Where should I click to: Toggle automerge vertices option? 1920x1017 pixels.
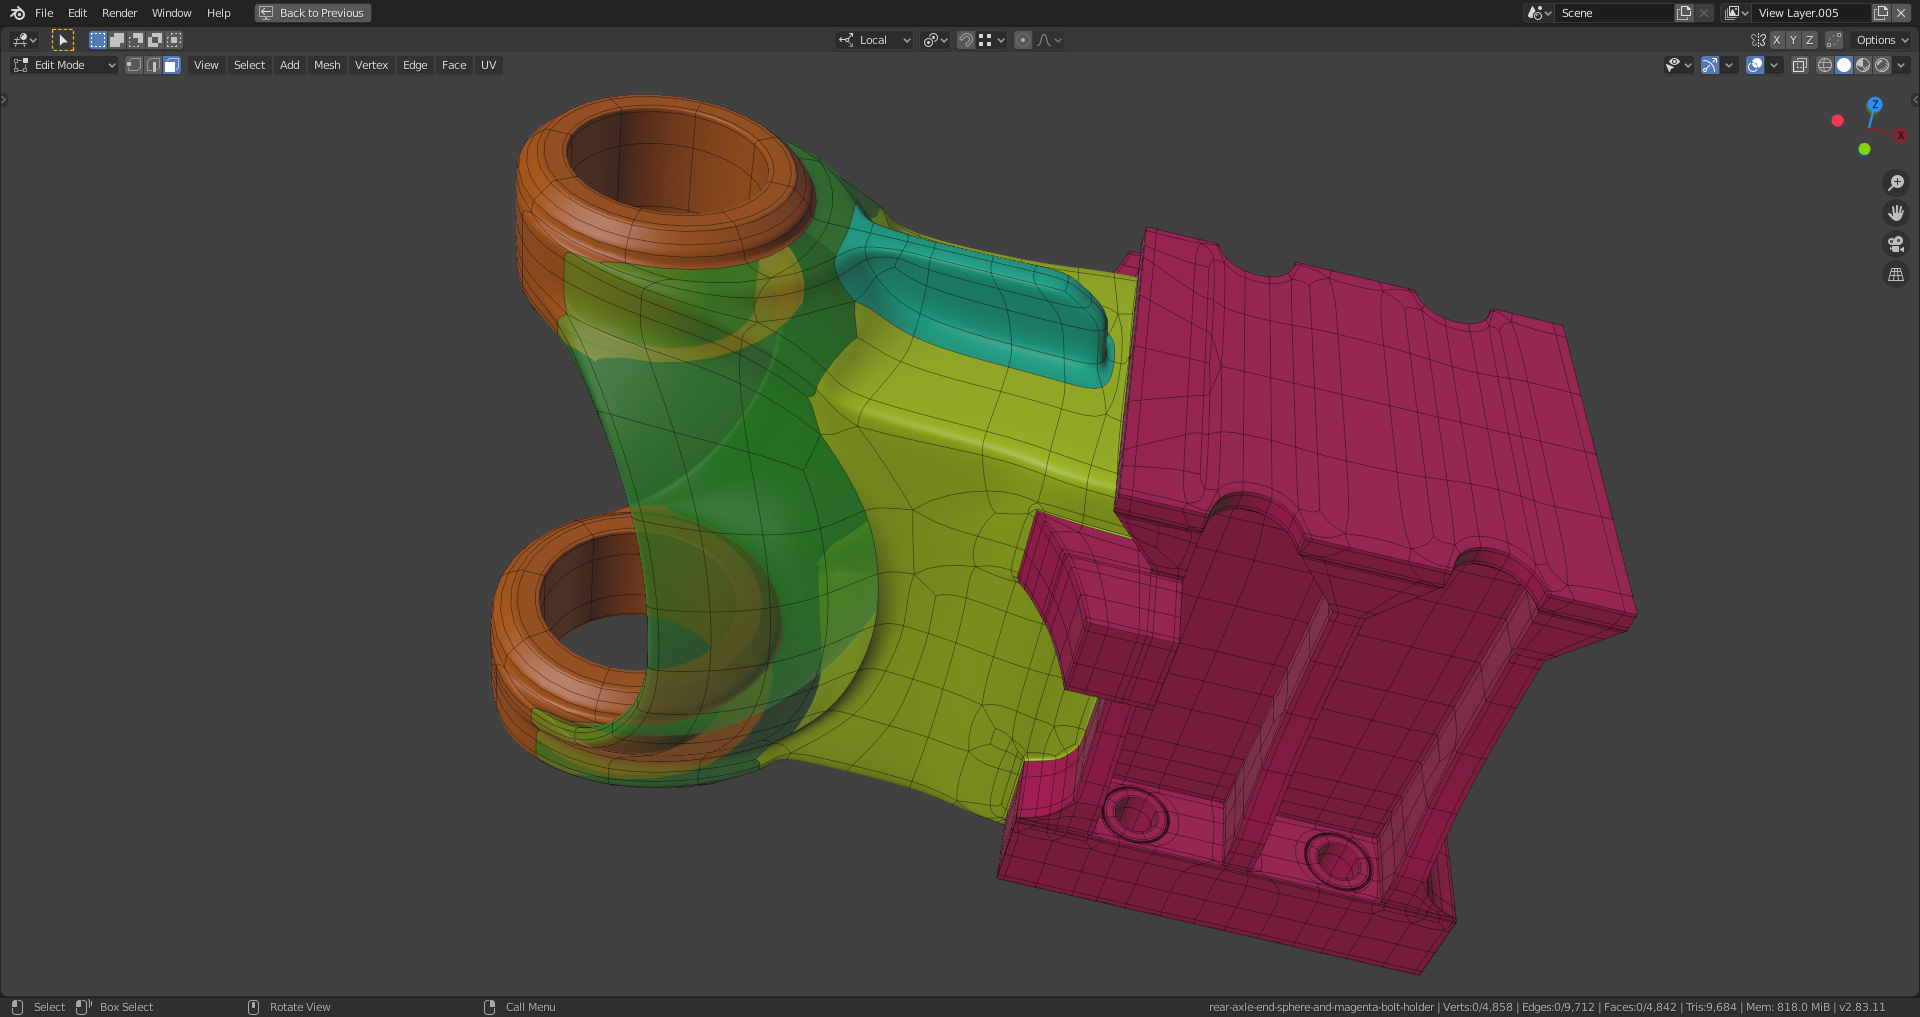click(1834, 40)
